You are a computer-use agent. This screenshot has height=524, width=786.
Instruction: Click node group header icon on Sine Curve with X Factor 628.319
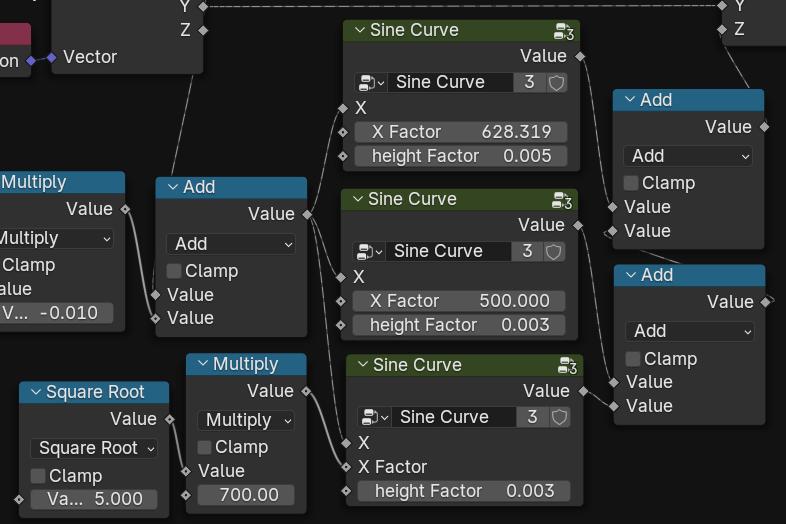coord(566,31)
